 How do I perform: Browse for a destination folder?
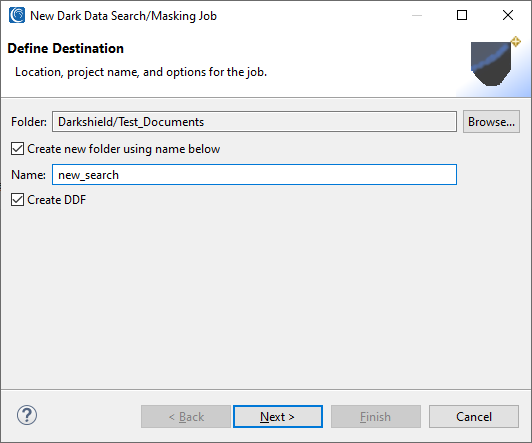[491, 121]
